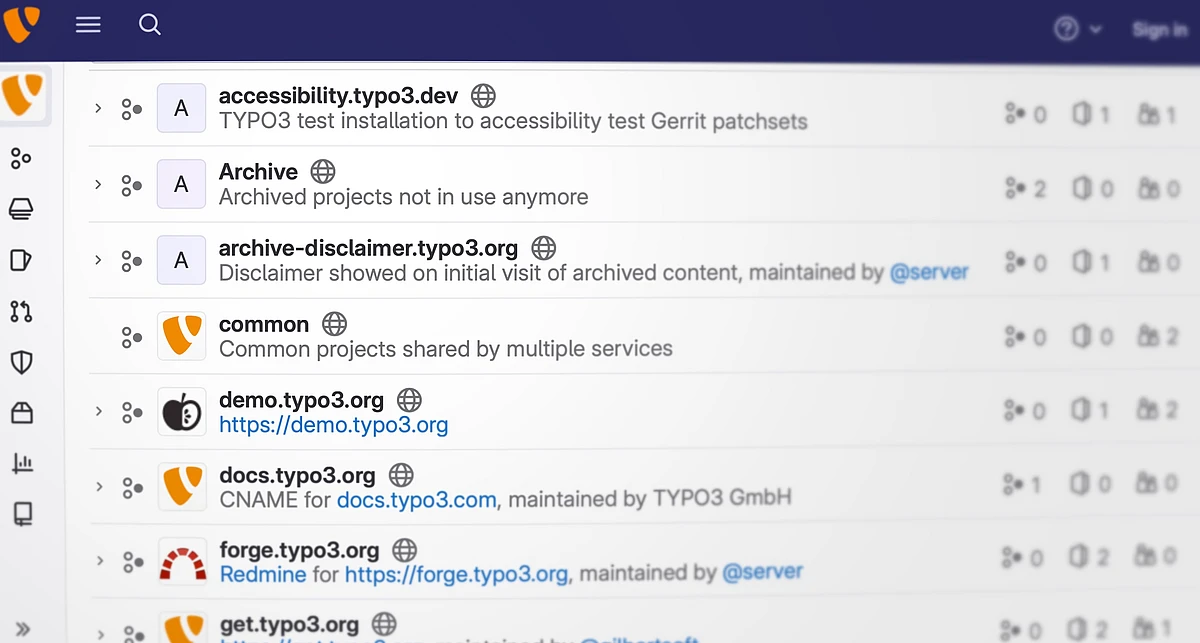
Task: Open the merge requests sidebar icon
Action: (21, 311)
